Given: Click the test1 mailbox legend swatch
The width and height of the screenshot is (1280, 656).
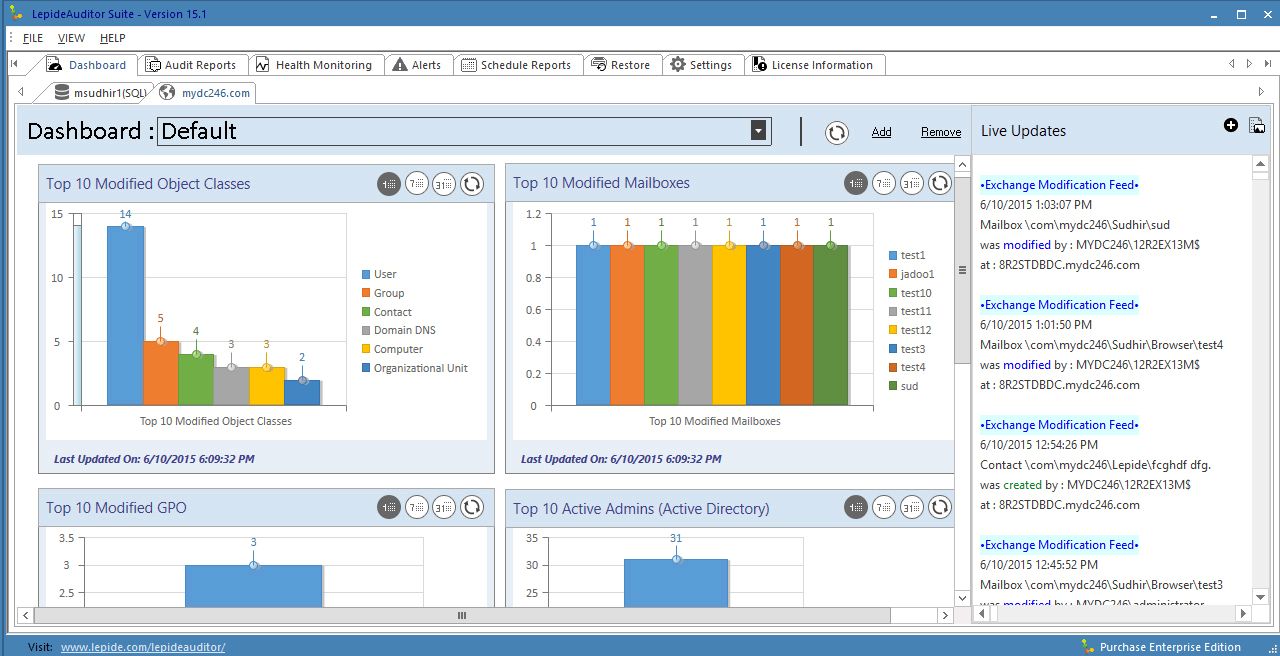Looking at the screenshot, I should pos(892,255).
